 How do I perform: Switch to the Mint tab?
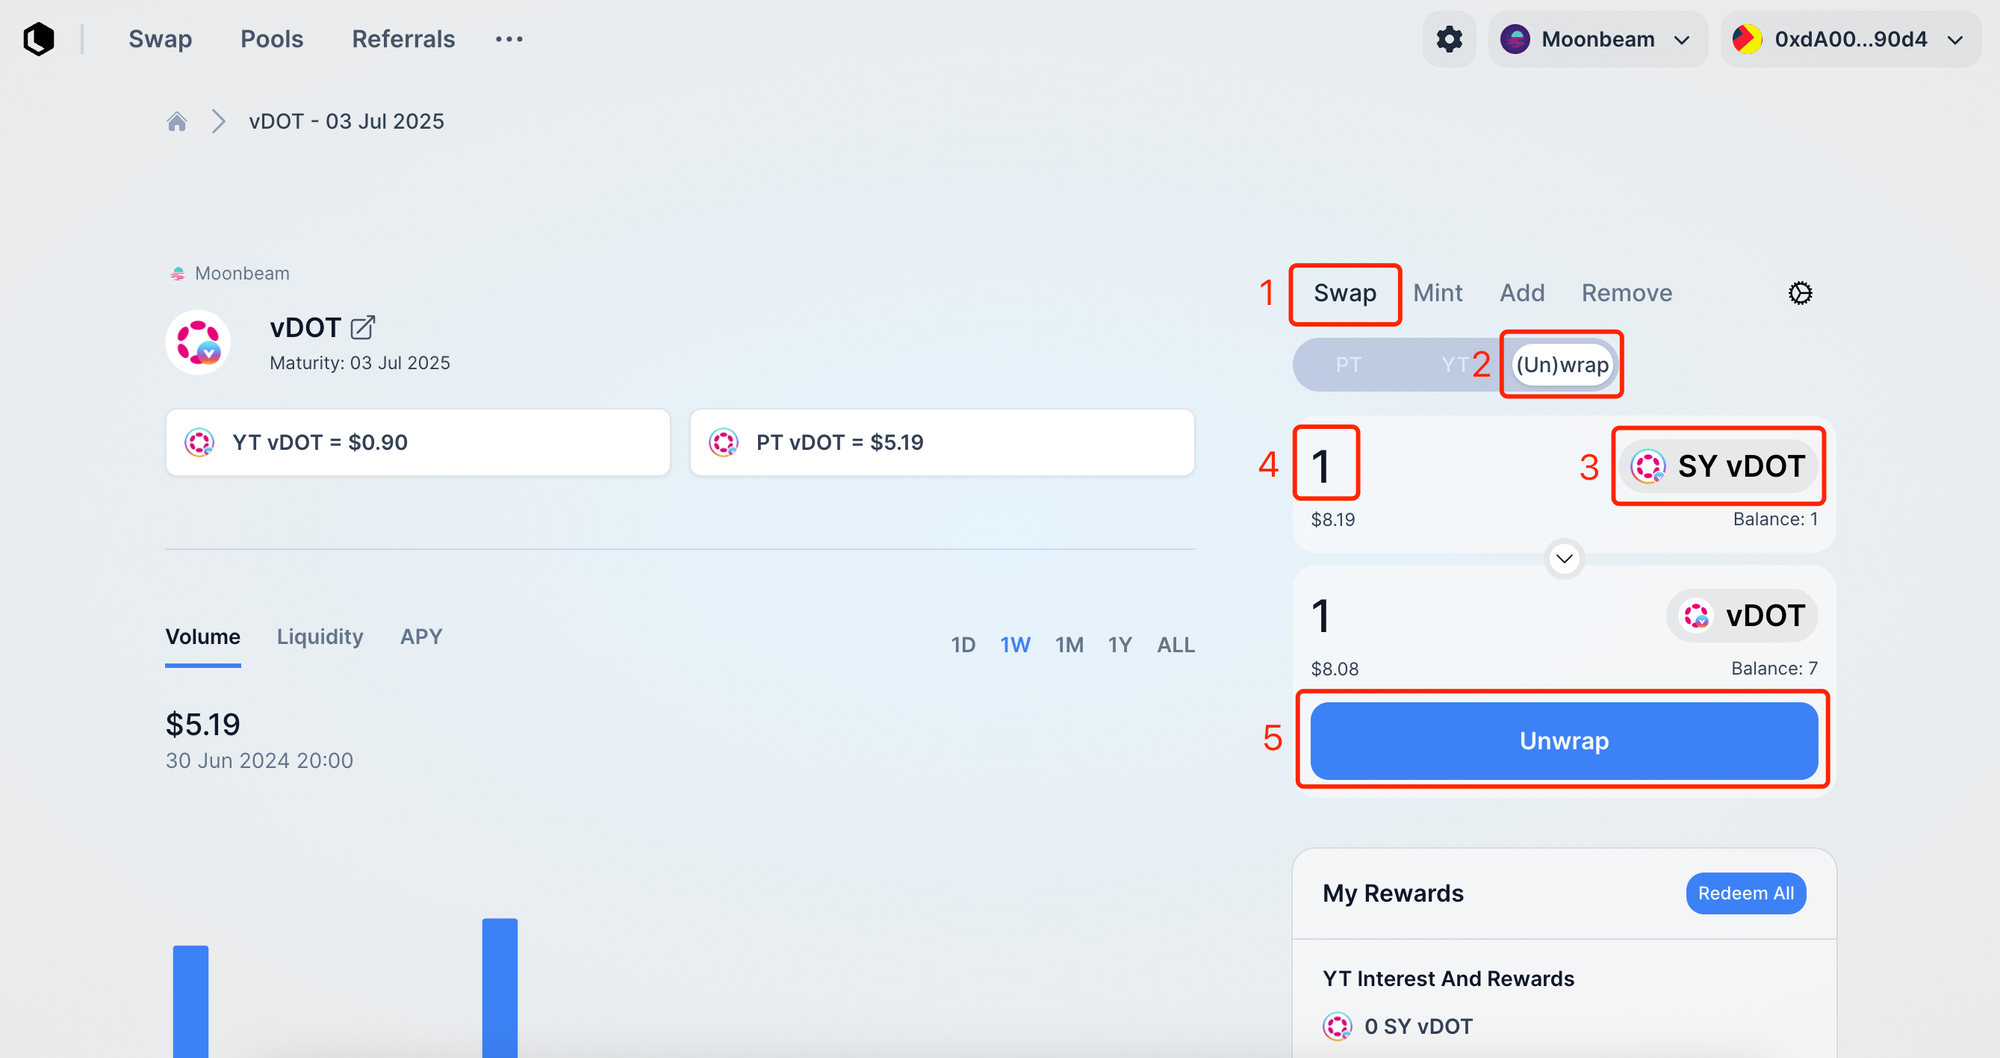tap(1437, 293)
